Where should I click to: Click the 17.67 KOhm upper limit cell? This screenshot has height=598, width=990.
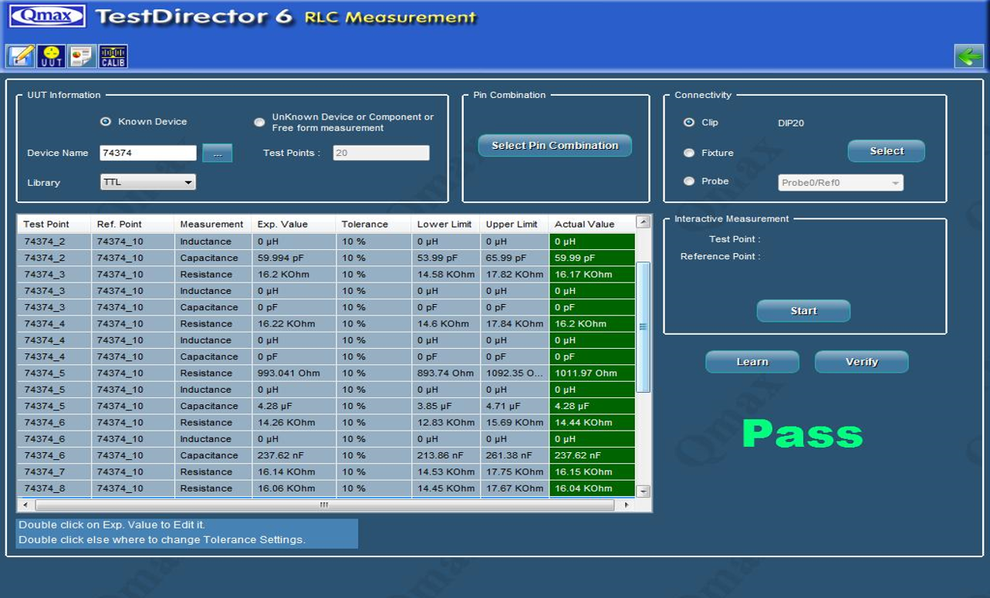tap(515, 488)
